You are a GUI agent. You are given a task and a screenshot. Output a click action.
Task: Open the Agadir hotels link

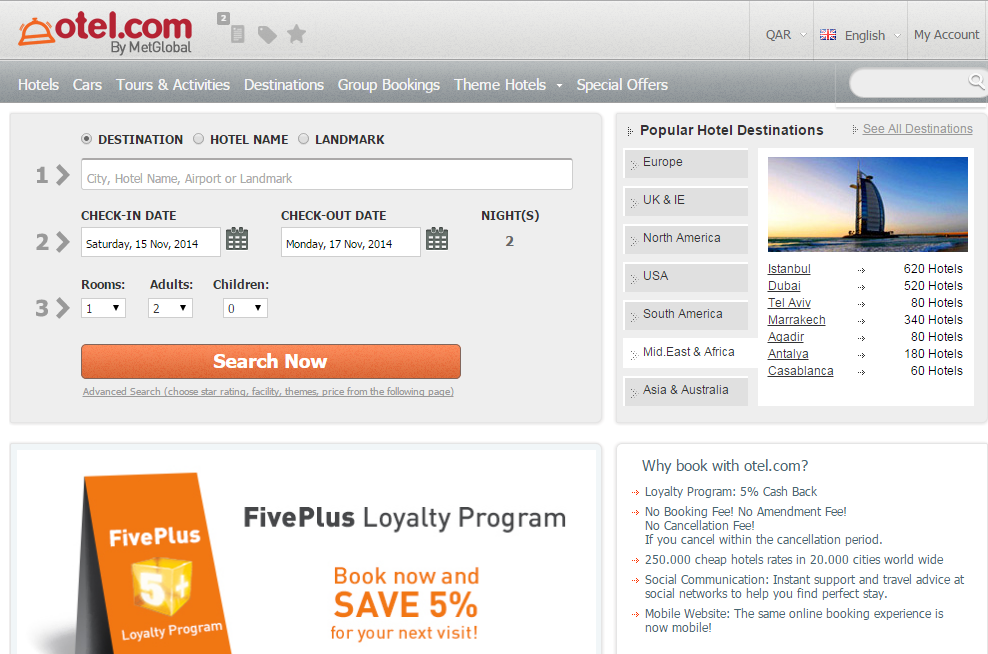click(786, 337)
